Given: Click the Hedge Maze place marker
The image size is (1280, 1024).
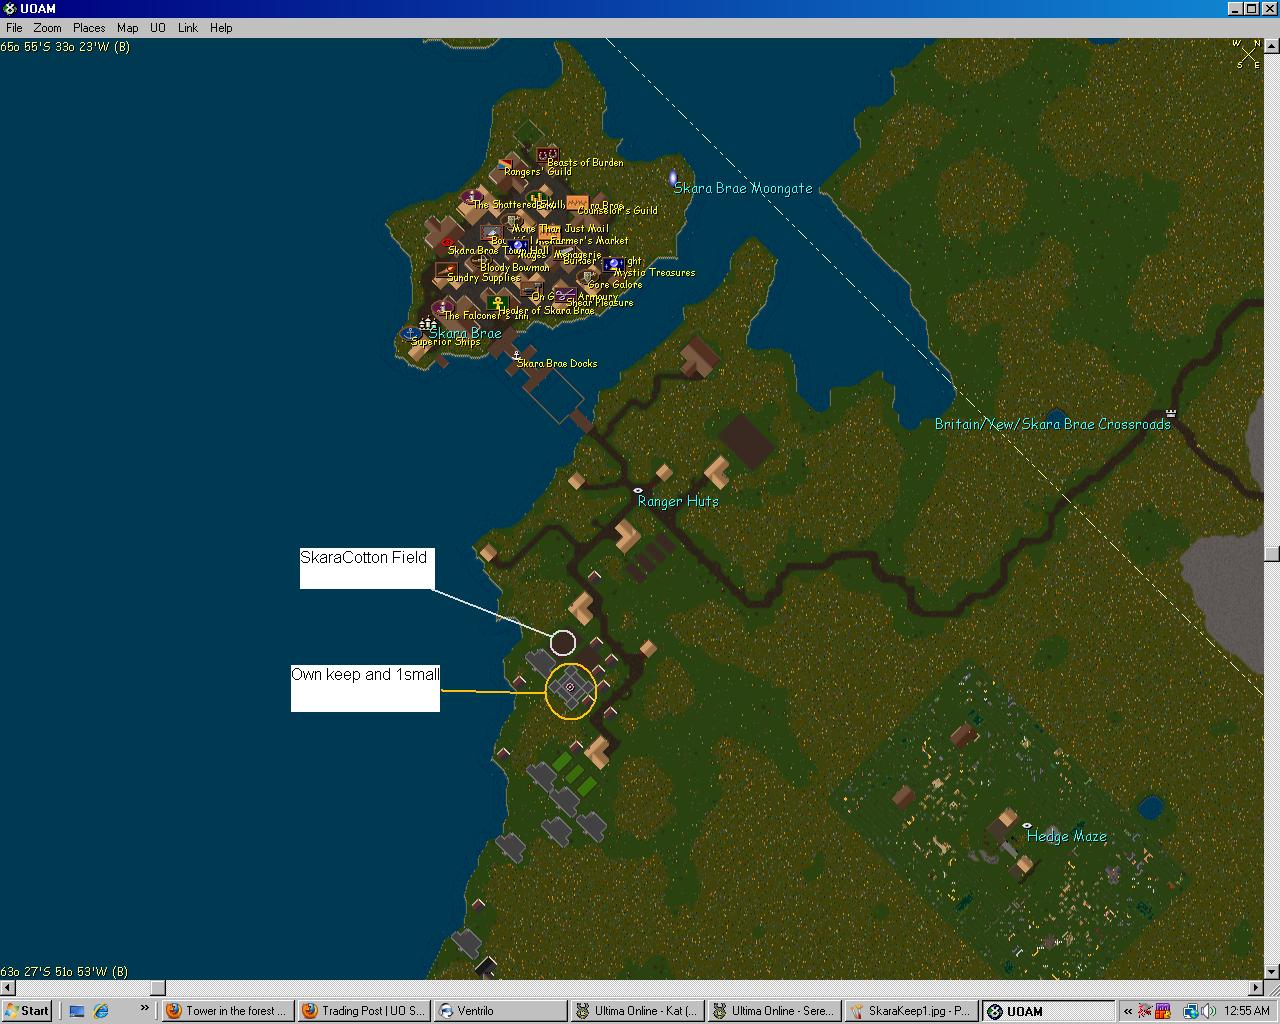Looking at the screenshot, I should (1026, 826).
